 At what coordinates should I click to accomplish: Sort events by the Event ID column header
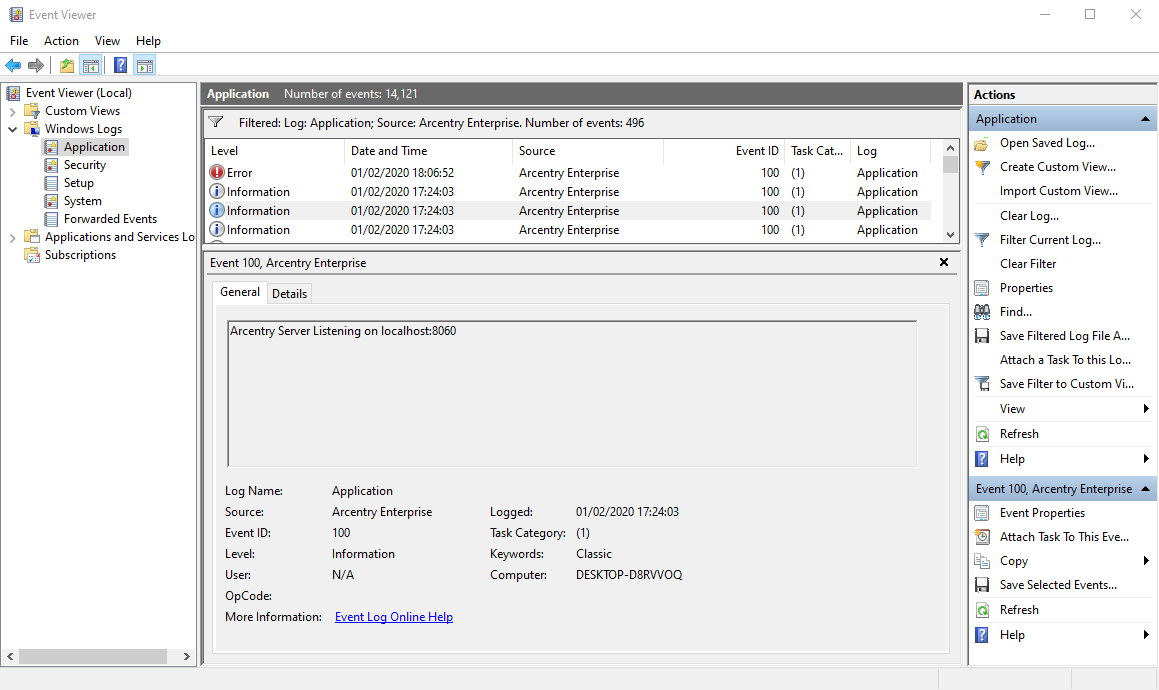[x=724, y=151]
